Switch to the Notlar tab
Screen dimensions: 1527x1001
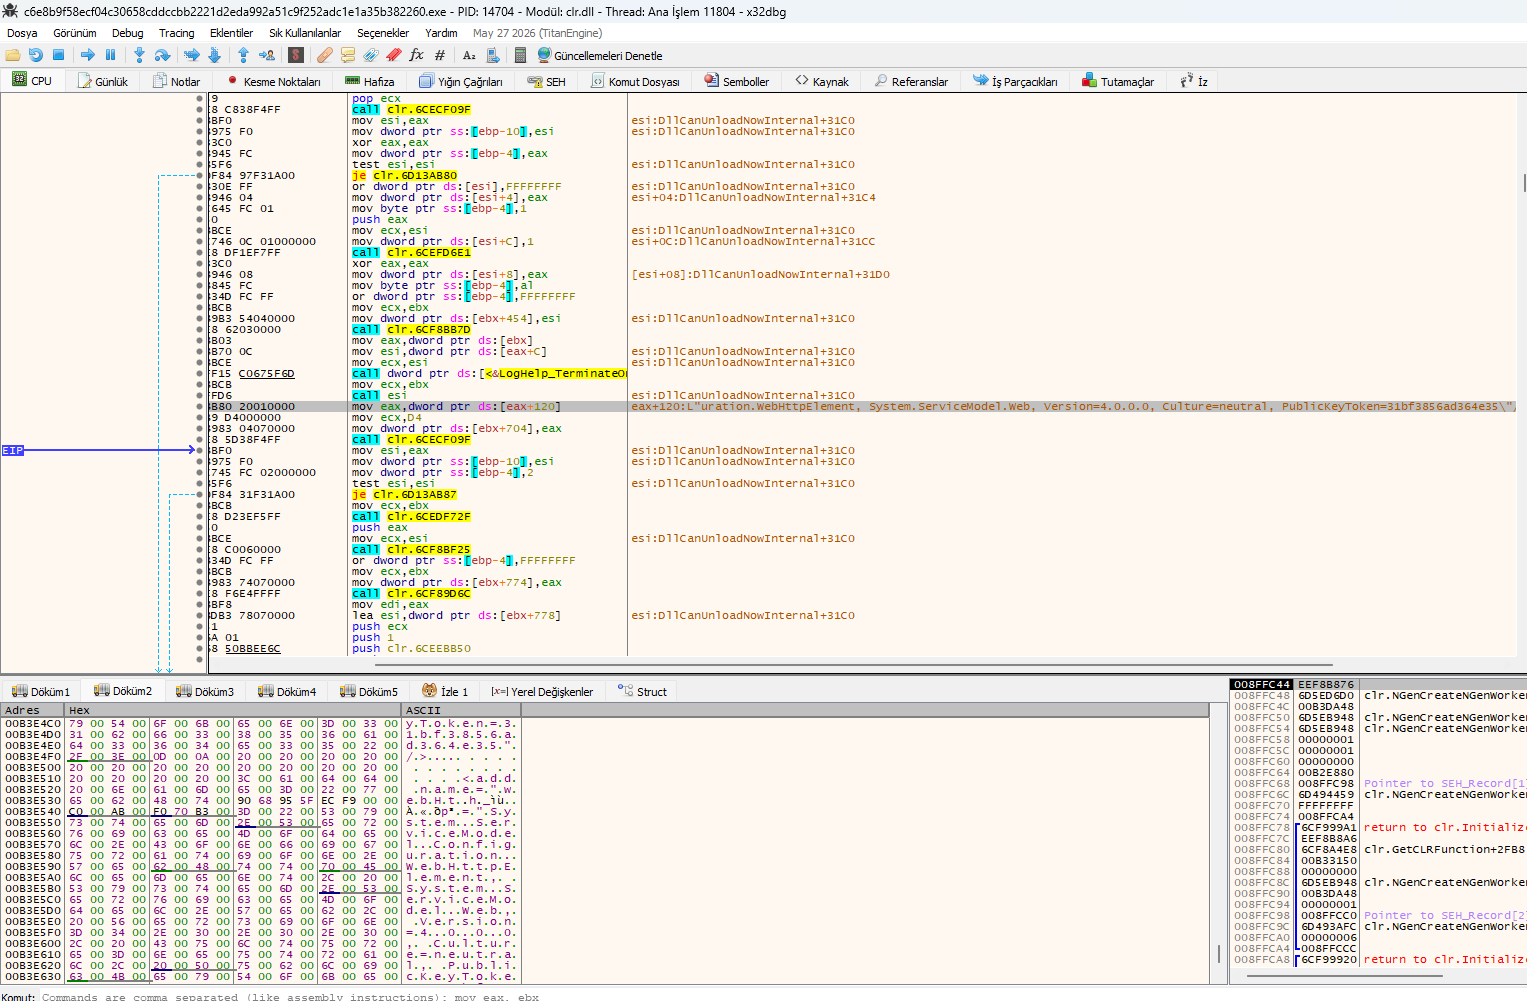(176, 81)
